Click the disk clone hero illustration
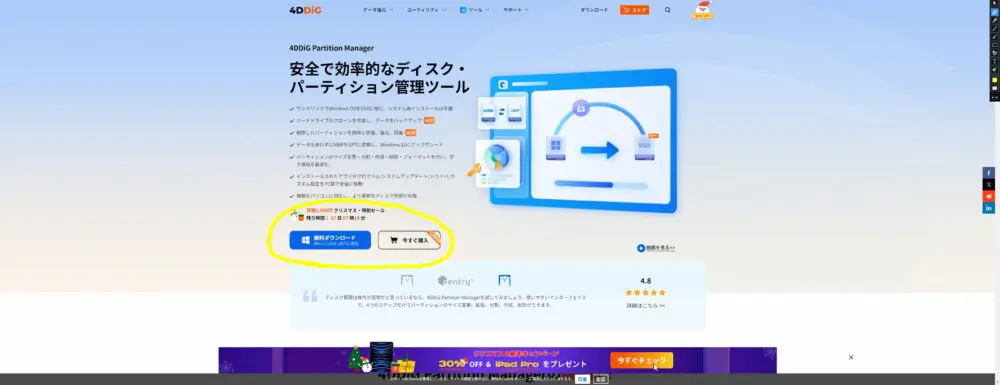Viewport: 1000px width, 385px height. pyautogui.click(x=576, y=140)
